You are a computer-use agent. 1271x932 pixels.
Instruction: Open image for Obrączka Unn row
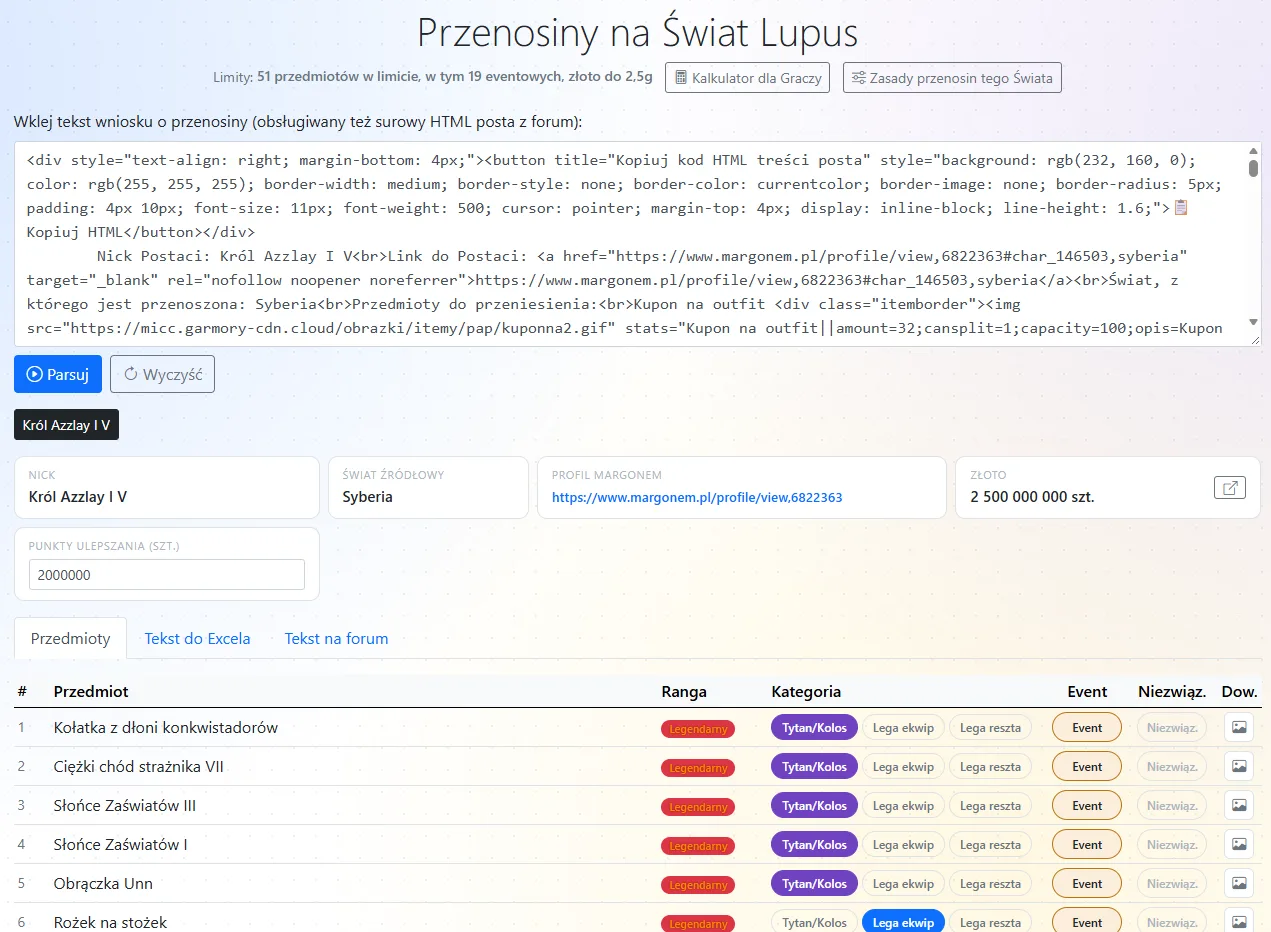pyautogui.click(x=1239, y=883)
